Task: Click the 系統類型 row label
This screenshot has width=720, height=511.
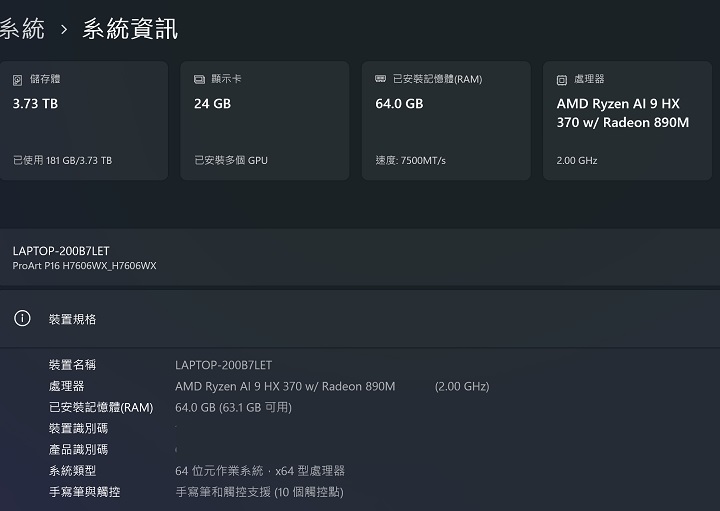Action: tap(72, 471)
